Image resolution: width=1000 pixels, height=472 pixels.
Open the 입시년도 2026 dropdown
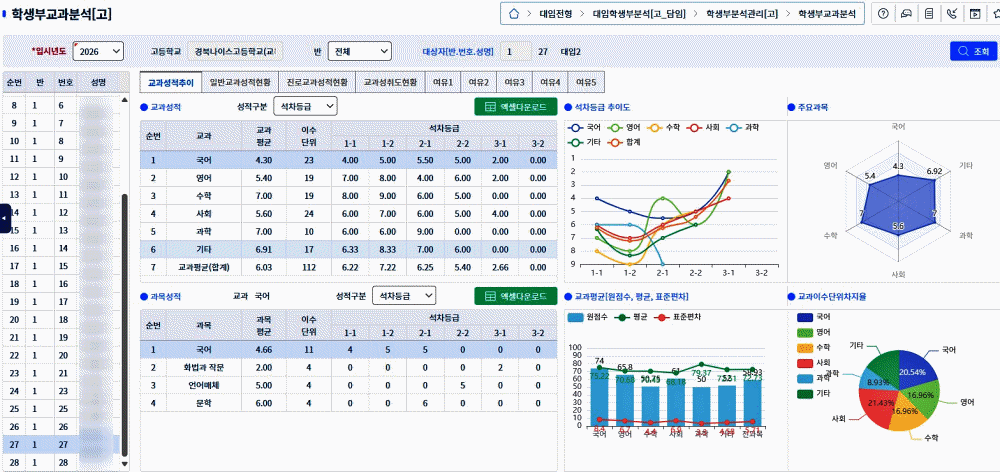pyautogui.click(x=98, y=51)
